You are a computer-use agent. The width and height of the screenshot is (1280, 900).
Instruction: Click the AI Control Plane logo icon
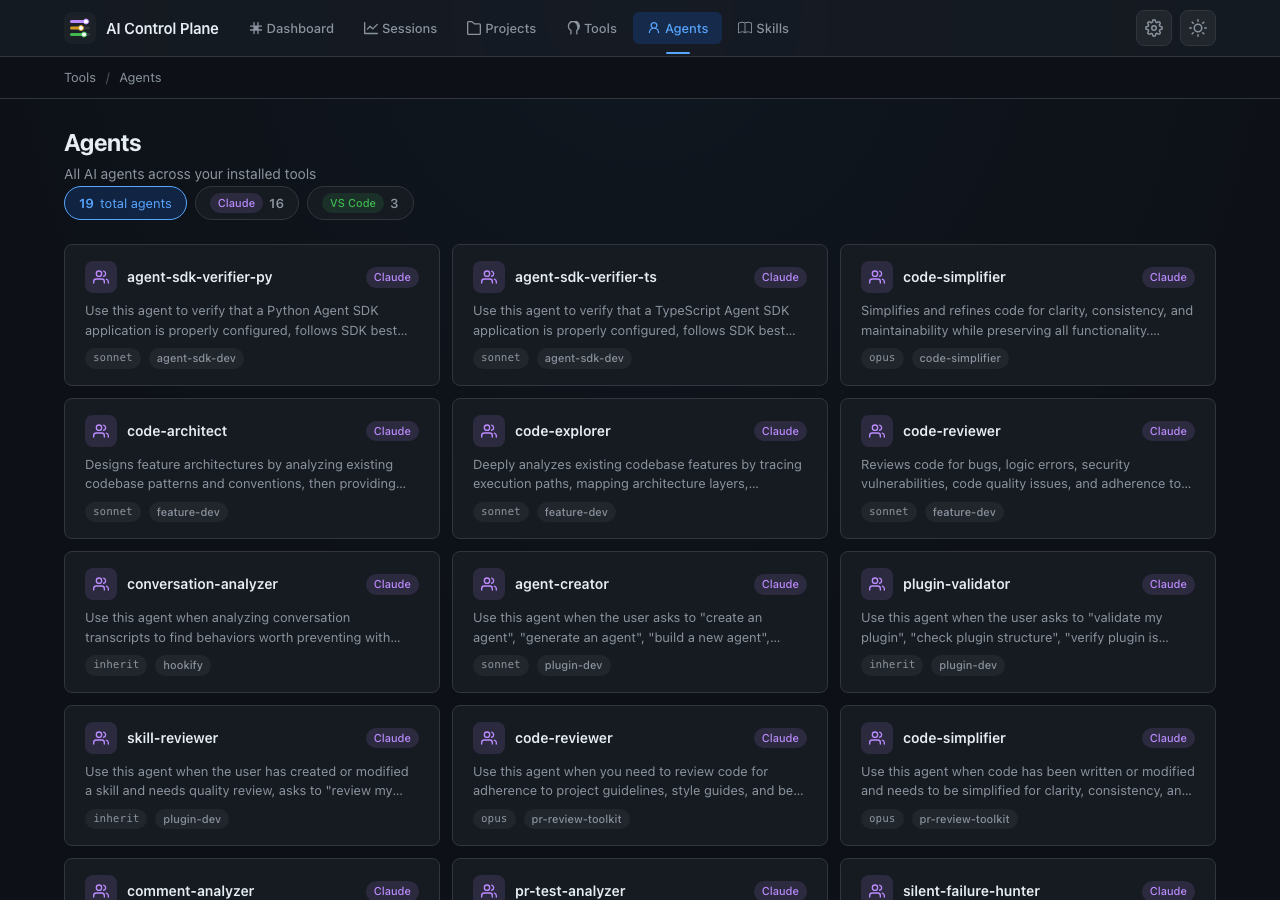tap(80, 28)
